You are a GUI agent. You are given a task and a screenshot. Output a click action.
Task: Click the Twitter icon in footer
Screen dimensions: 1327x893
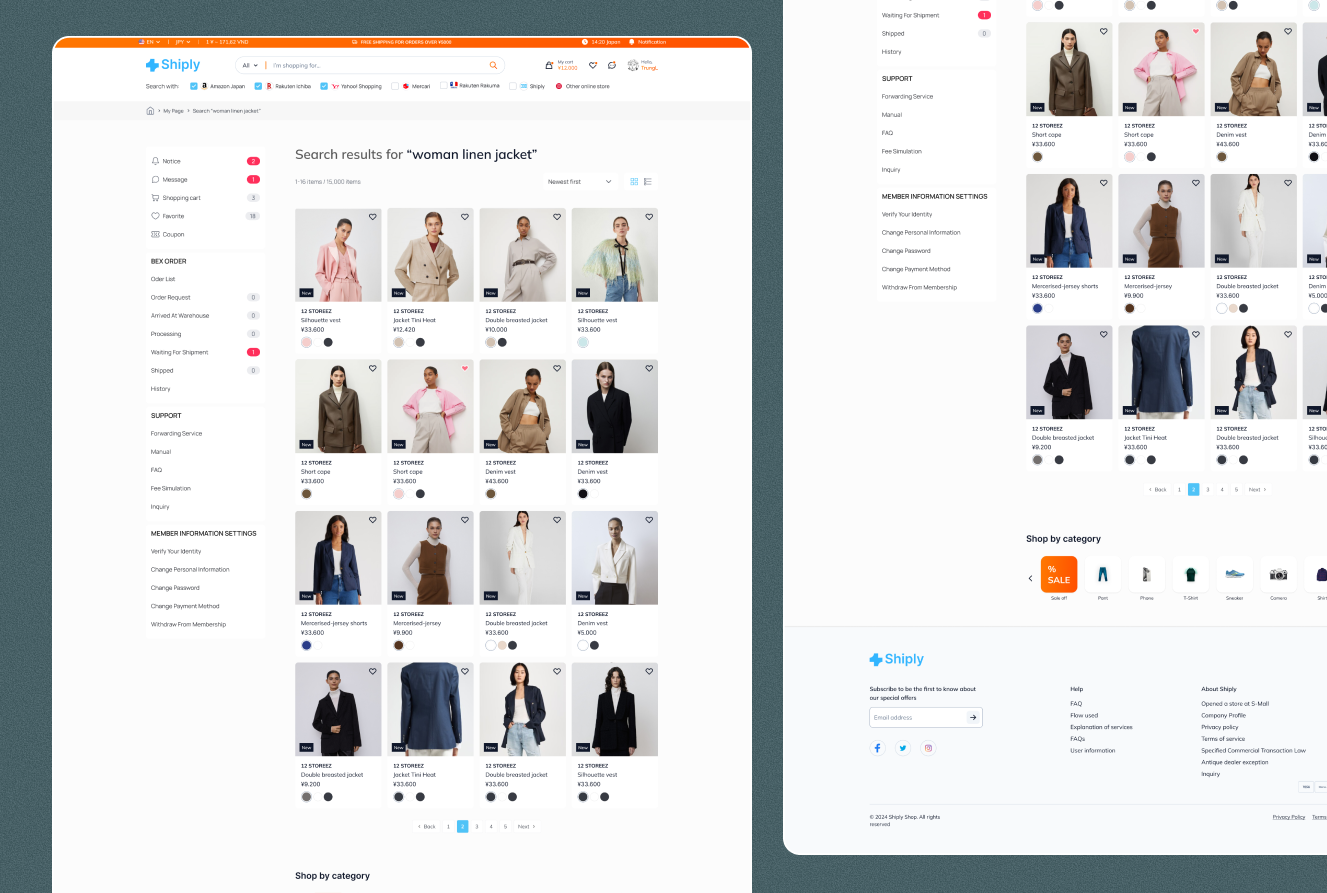tap(903, 748)
